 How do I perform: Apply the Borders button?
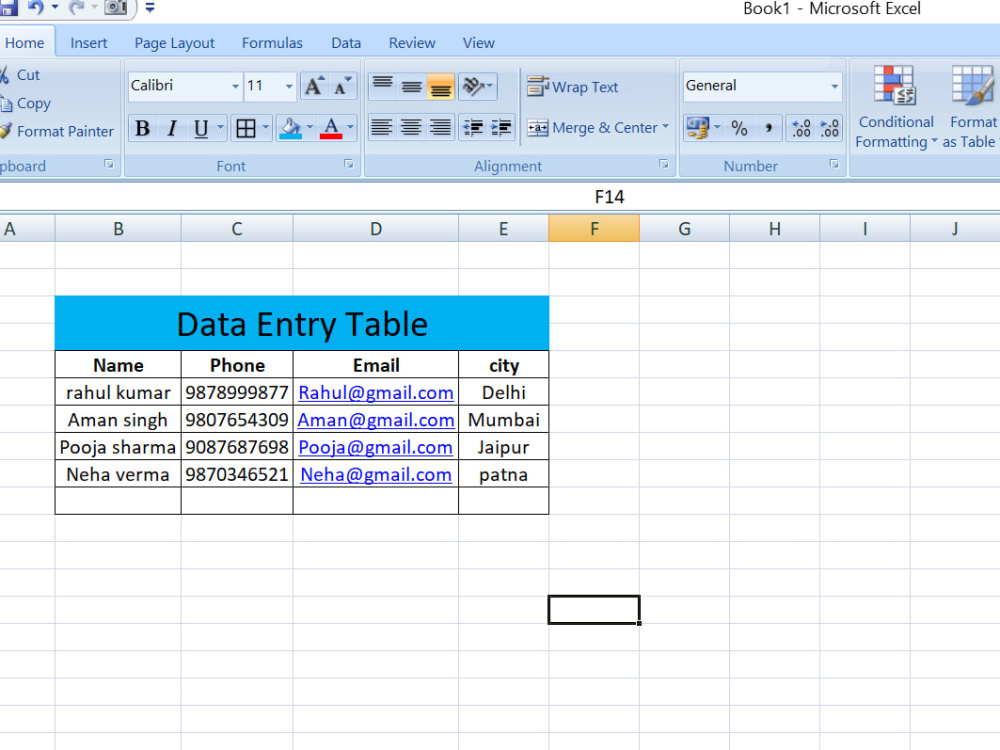(x=246, y=128)
